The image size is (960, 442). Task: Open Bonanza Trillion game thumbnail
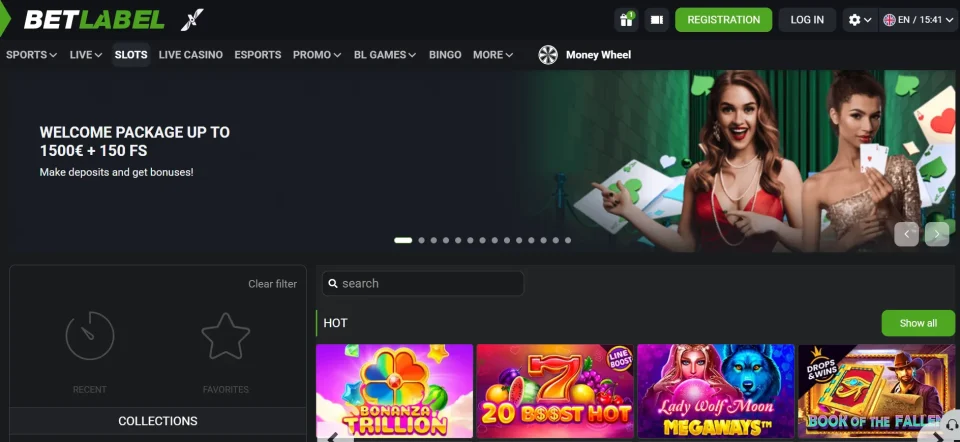(394, 392)
